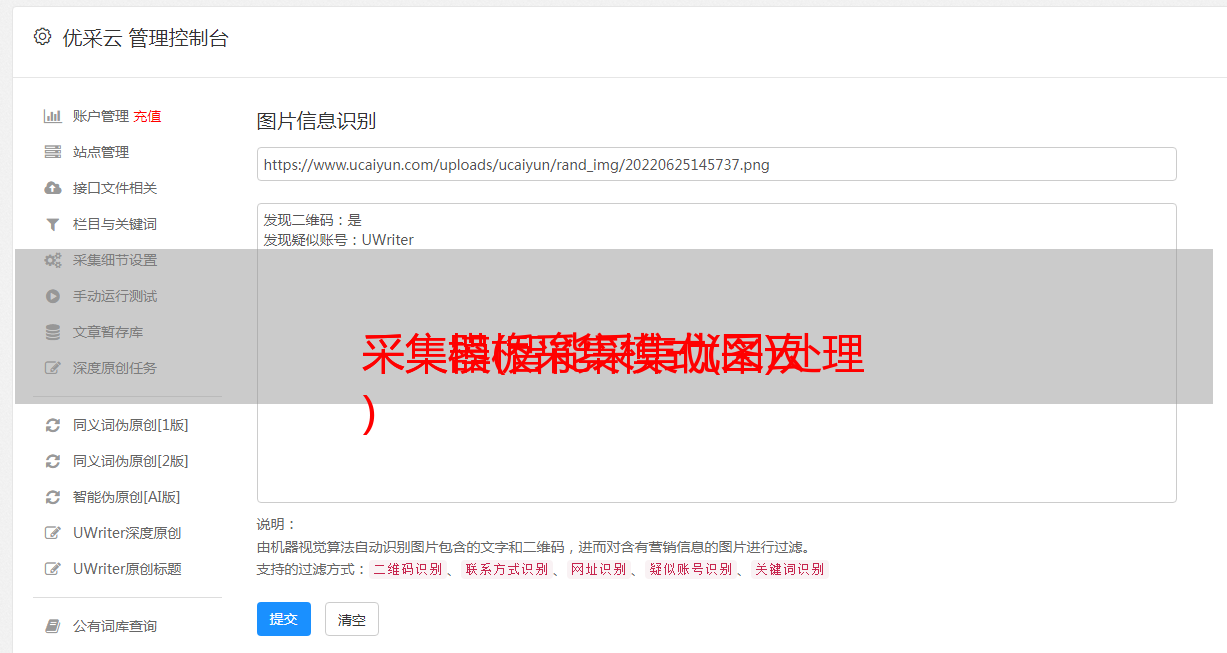Click the book icon for 公有词库查询
Image resolution: width=1227 pixels, height=653 pixels.
[x=53, y=626]
